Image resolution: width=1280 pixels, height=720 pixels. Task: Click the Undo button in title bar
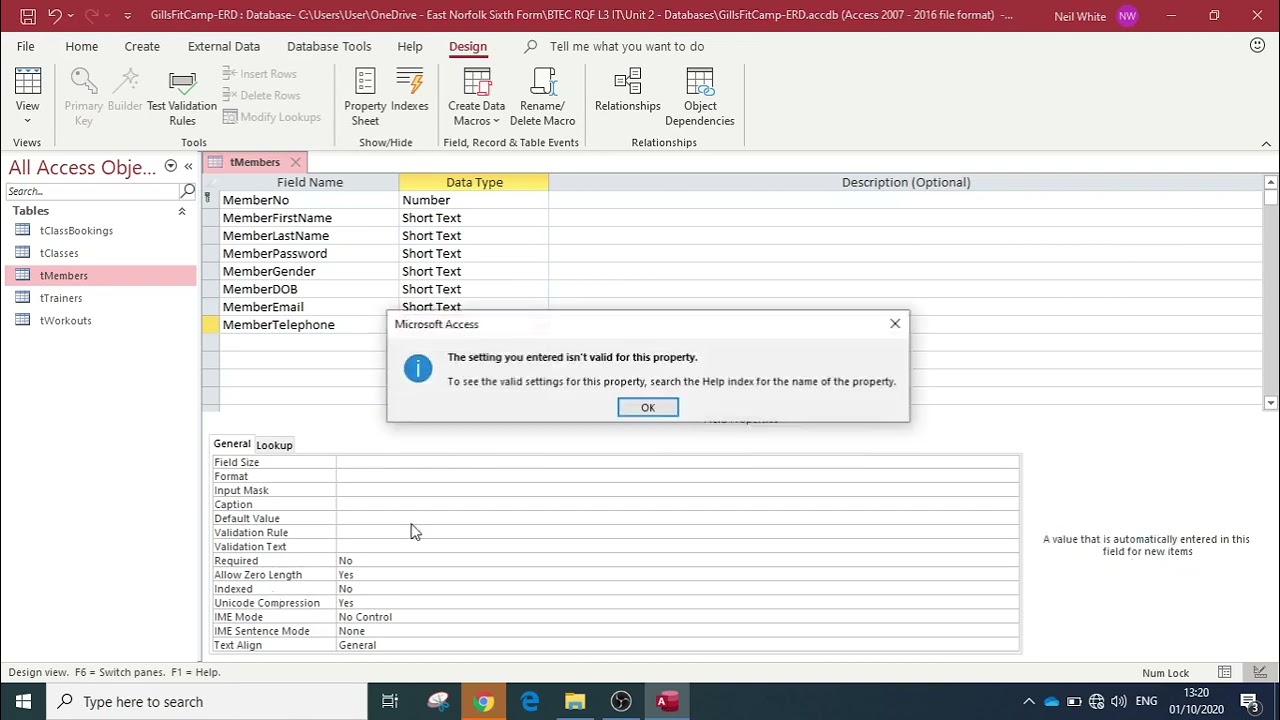point(55,16)
